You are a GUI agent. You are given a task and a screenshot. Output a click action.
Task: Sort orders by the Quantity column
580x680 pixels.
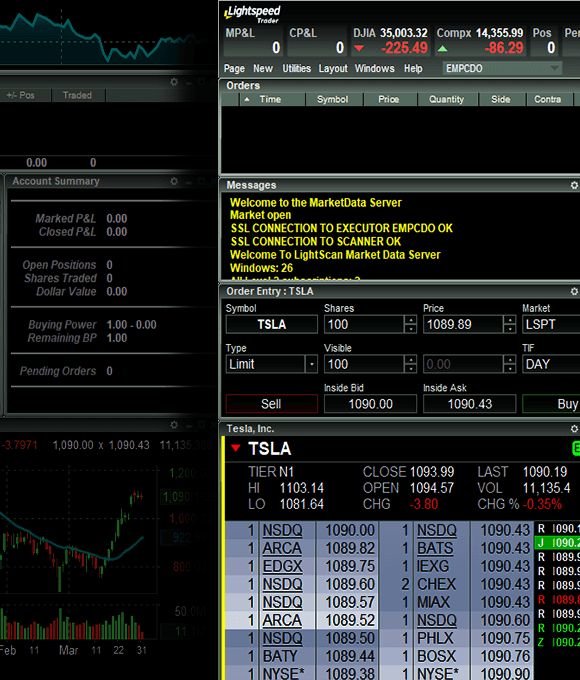click(447, 99)
